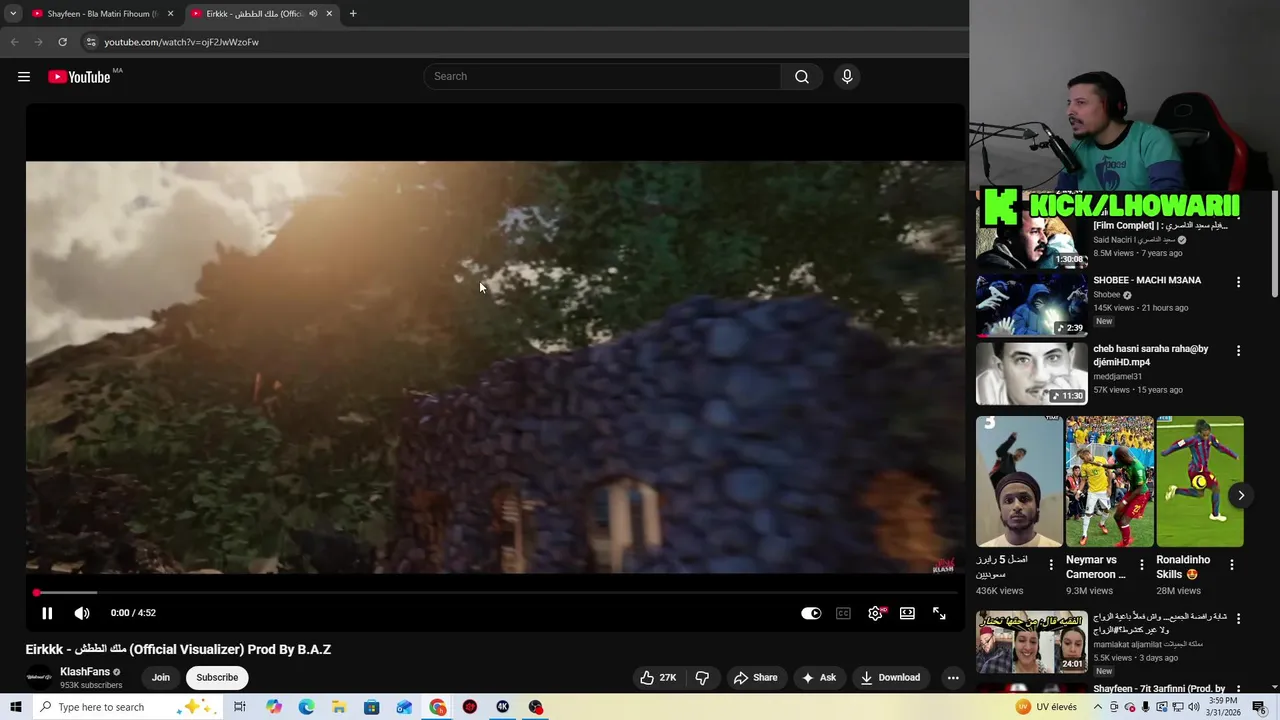
Task: Toggle the autoplay switch
Action: [811, 613]
